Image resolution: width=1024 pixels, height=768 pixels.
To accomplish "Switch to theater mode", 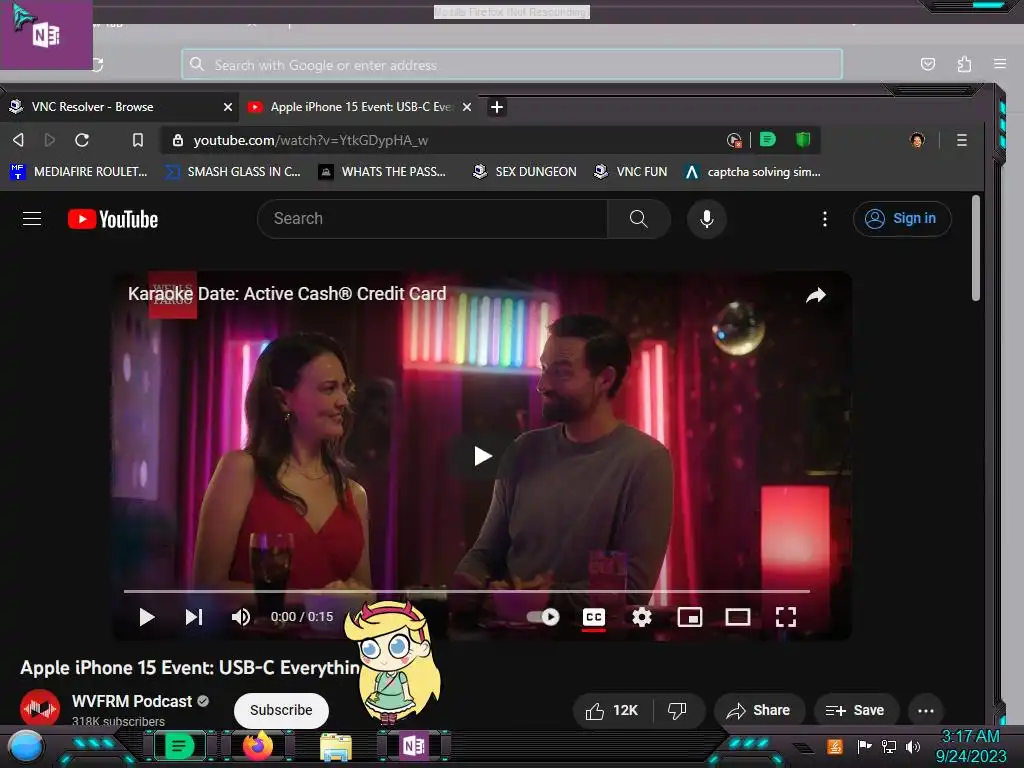I will [738, 617].
